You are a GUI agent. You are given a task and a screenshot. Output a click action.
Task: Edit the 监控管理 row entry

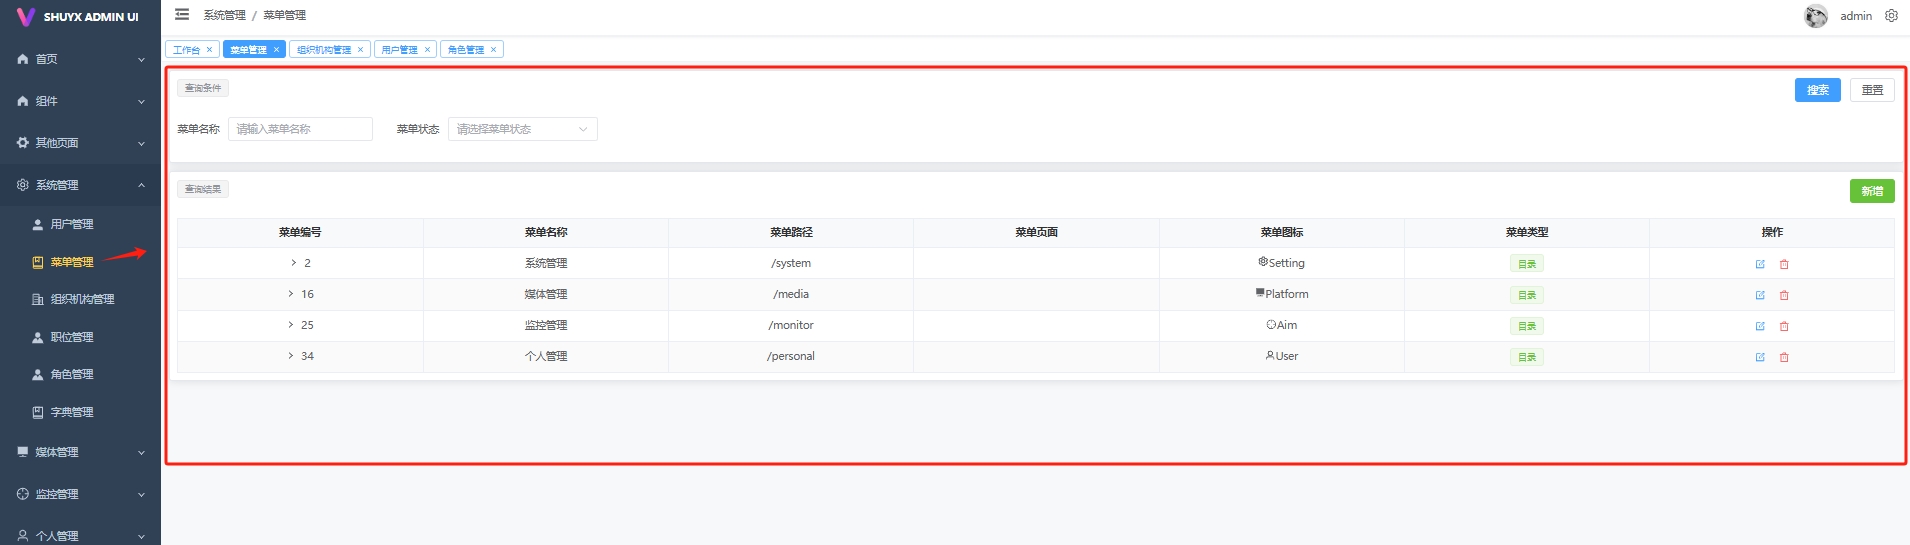(1760, 326)
